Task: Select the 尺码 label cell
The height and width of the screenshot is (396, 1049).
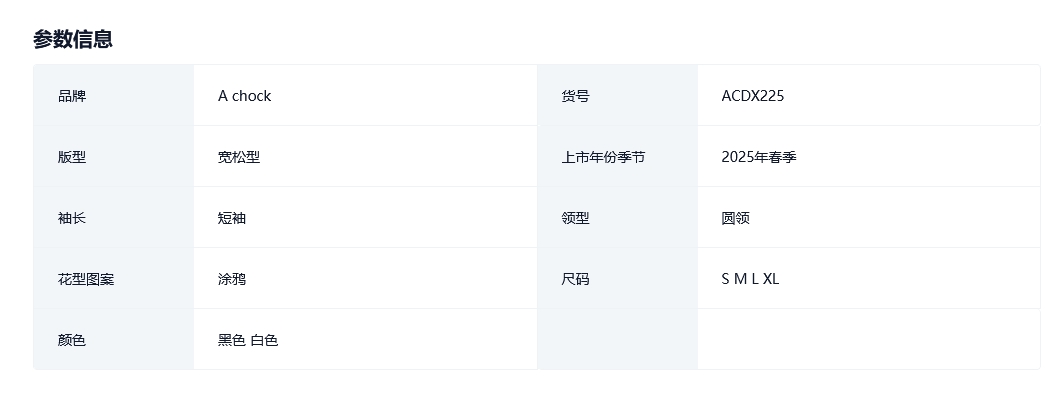Action: pyautogui.click(x=617, y=278)
